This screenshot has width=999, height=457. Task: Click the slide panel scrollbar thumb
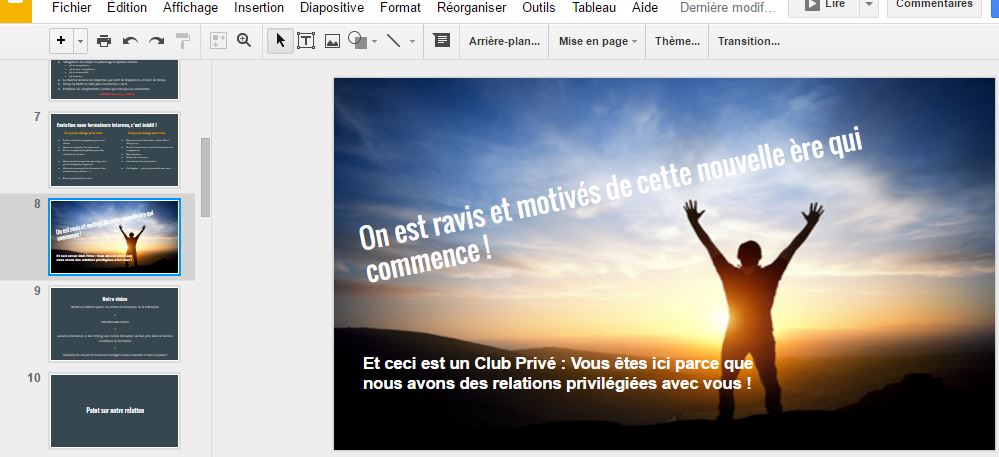click(205, 177)
